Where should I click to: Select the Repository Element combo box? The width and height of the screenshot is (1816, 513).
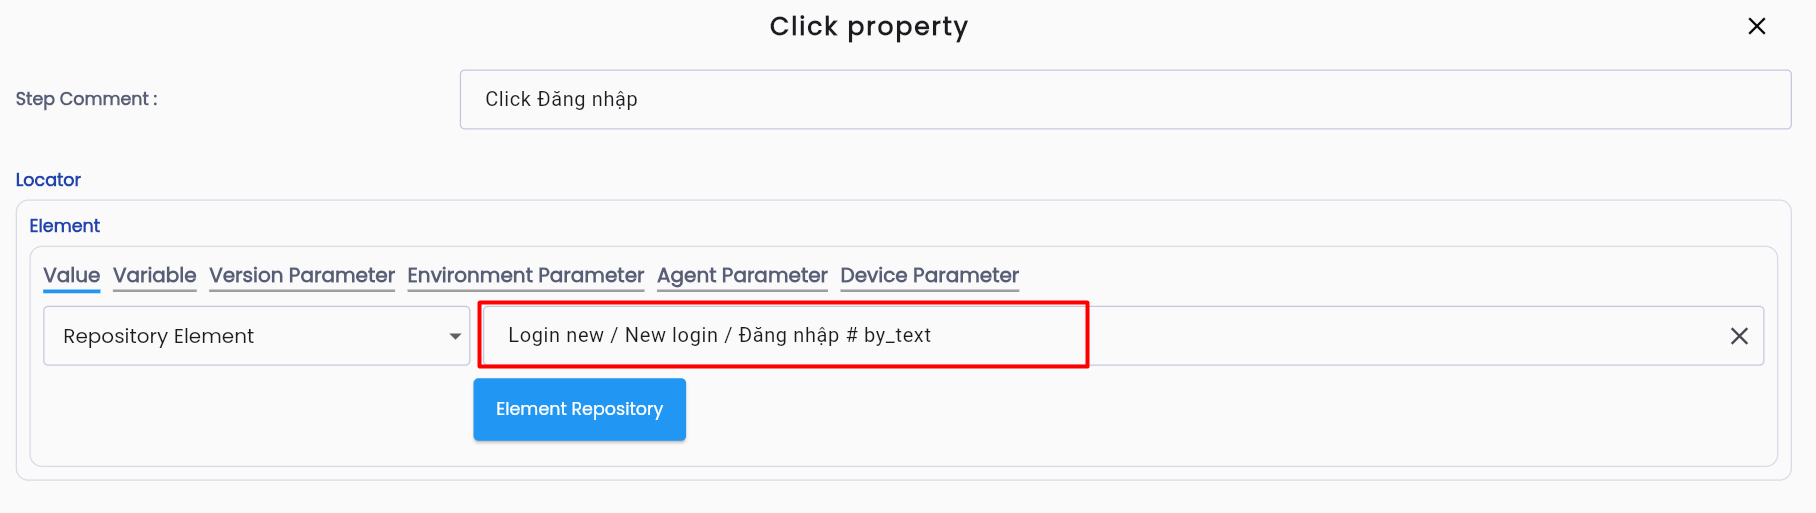pos(257,336)
